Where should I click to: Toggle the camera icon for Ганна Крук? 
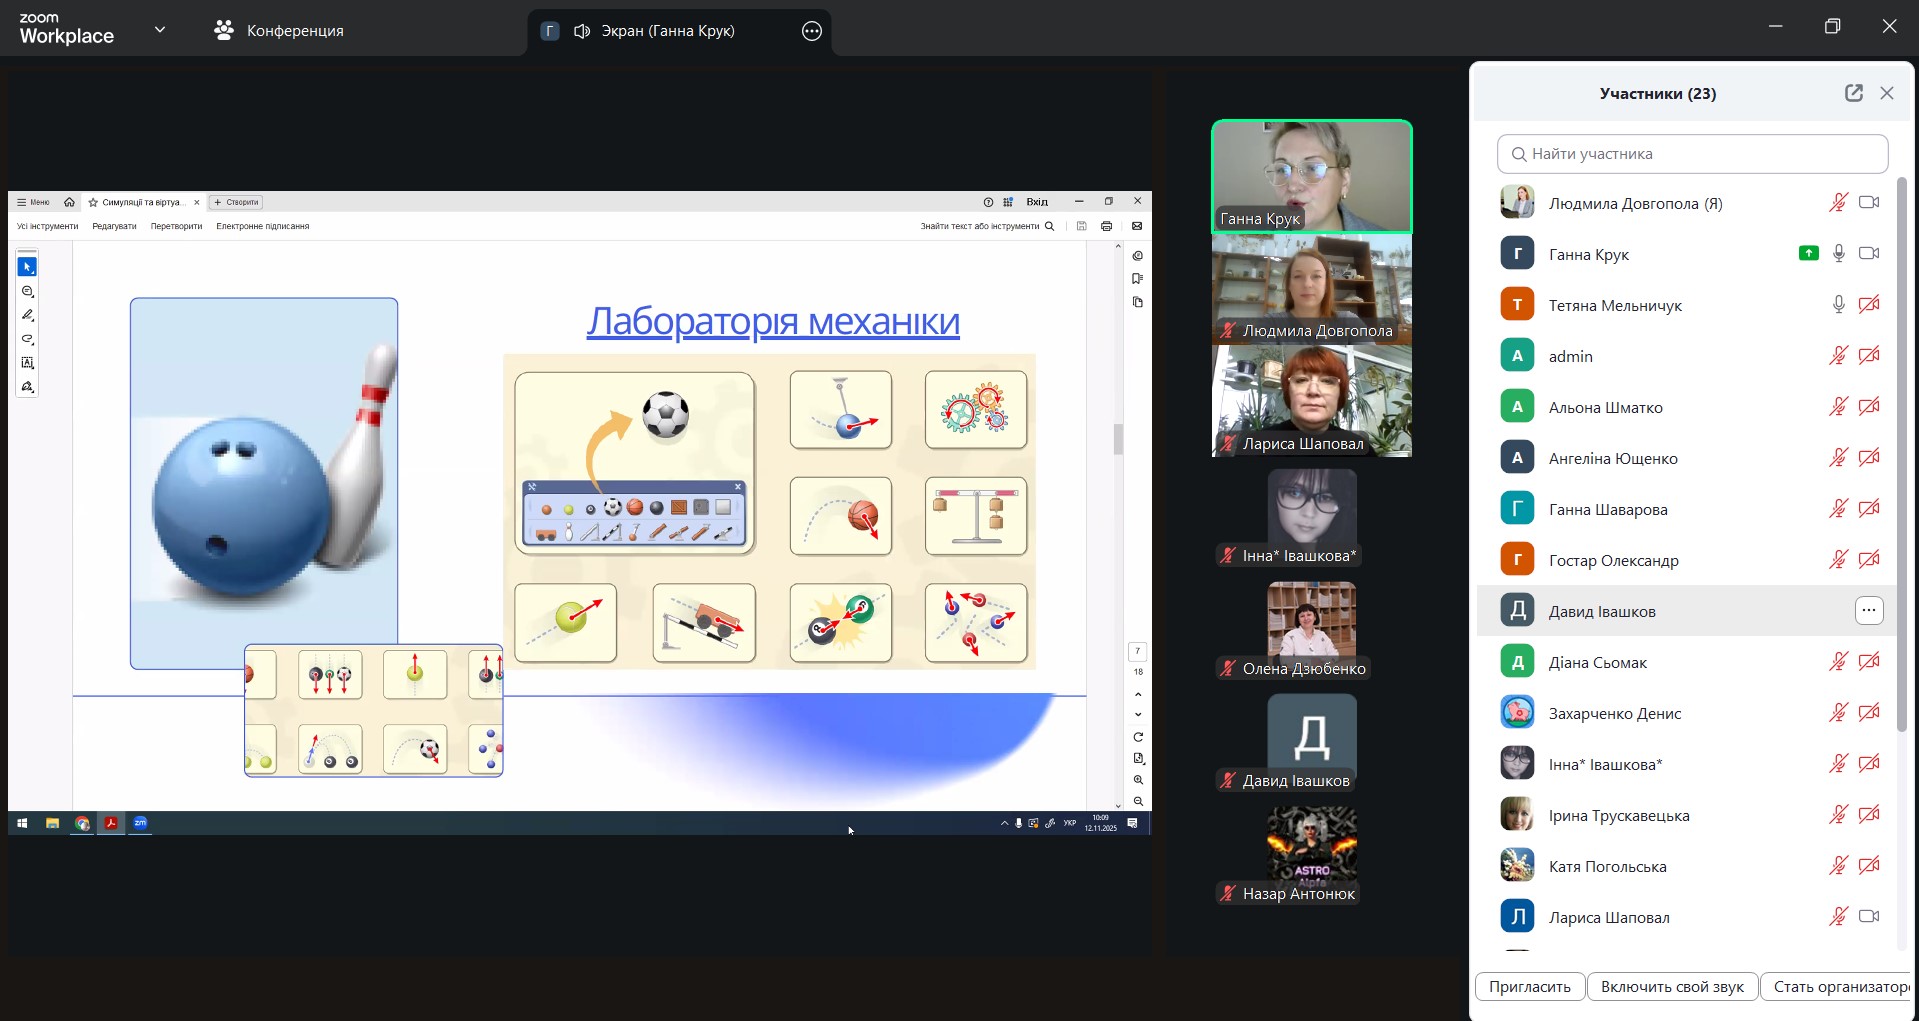1868,254
